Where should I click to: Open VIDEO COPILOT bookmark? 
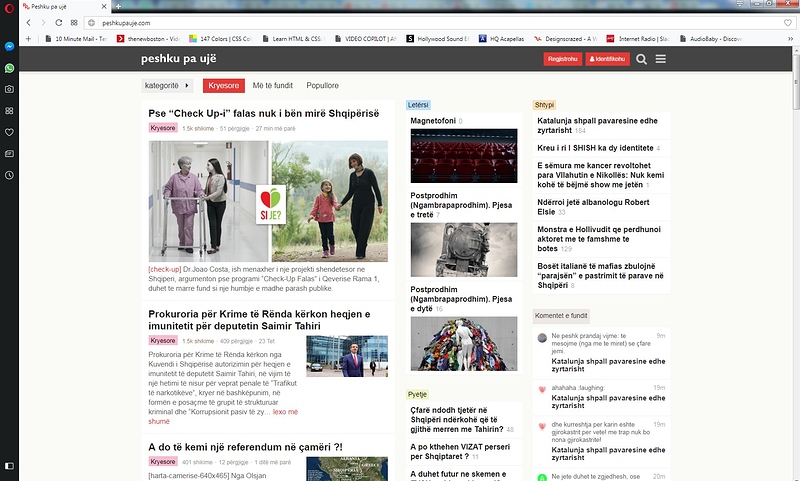(x=365, y=38)
